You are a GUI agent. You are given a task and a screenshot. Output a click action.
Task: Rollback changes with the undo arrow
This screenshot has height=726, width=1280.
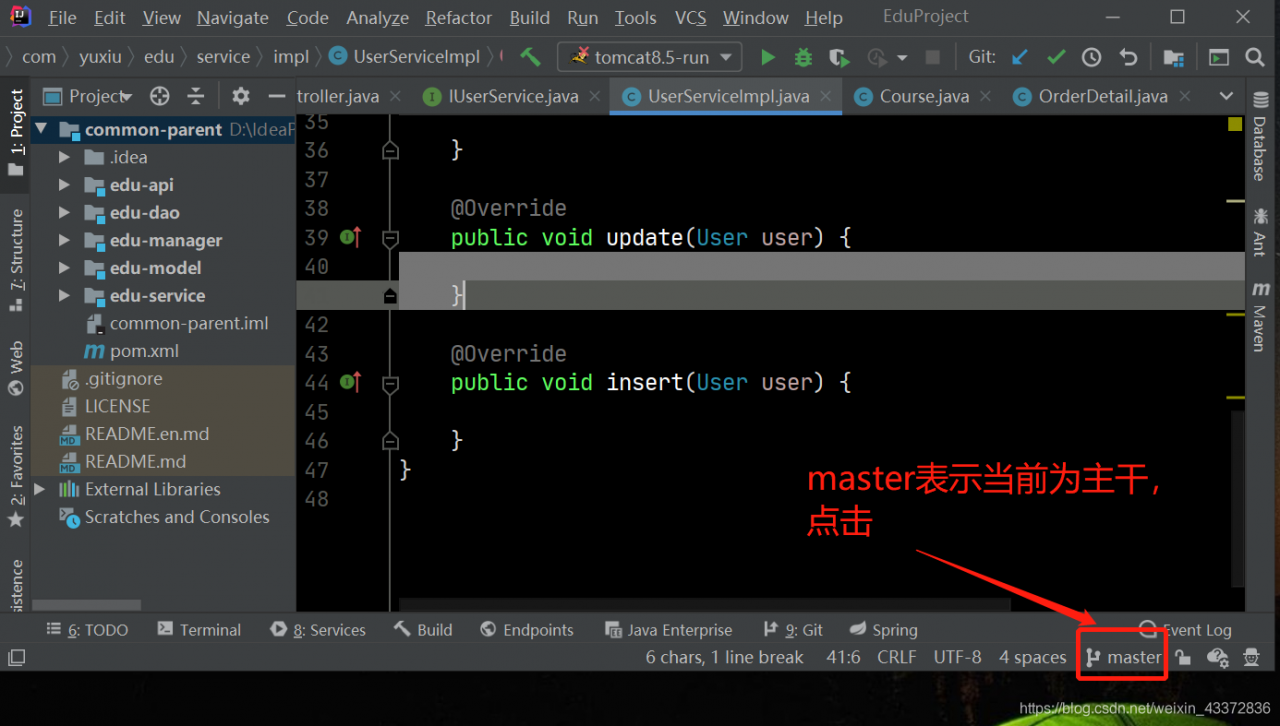click(x=1128, y=57)
